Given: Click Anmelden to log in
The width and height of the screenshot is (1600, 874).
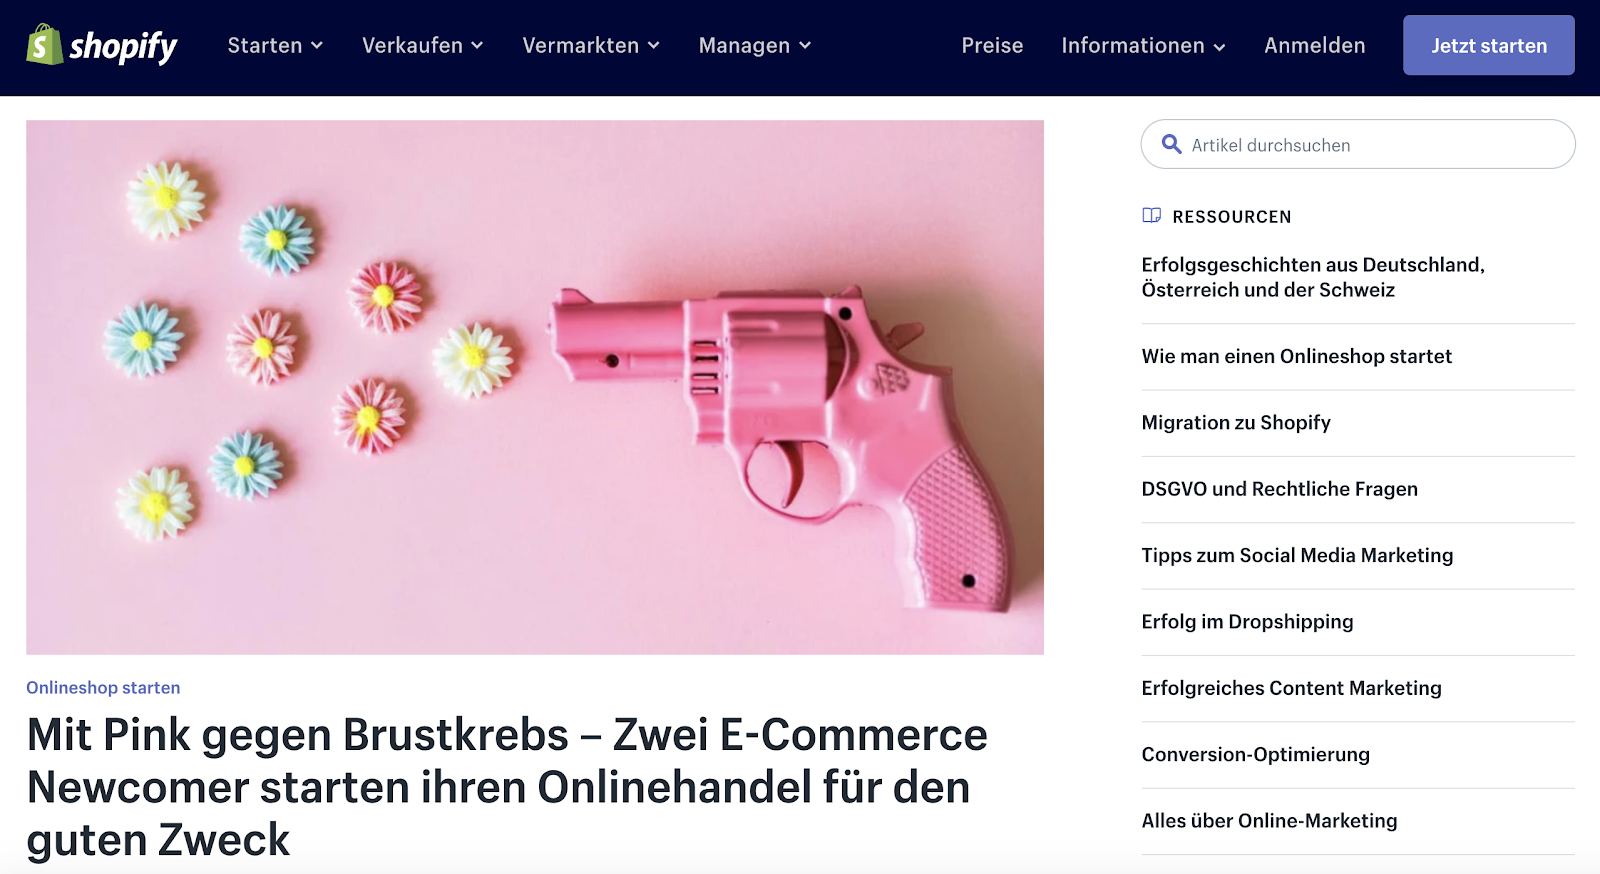Looking at the screenshot, I should coord(1314,45).
